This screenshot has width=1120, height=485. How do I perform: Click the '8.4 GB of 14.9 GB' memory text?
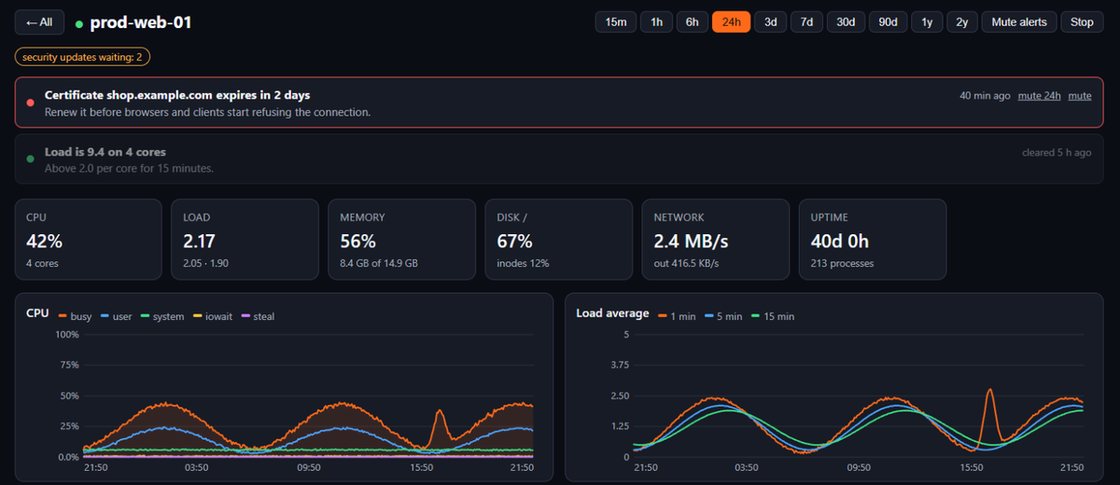(379, 264)
